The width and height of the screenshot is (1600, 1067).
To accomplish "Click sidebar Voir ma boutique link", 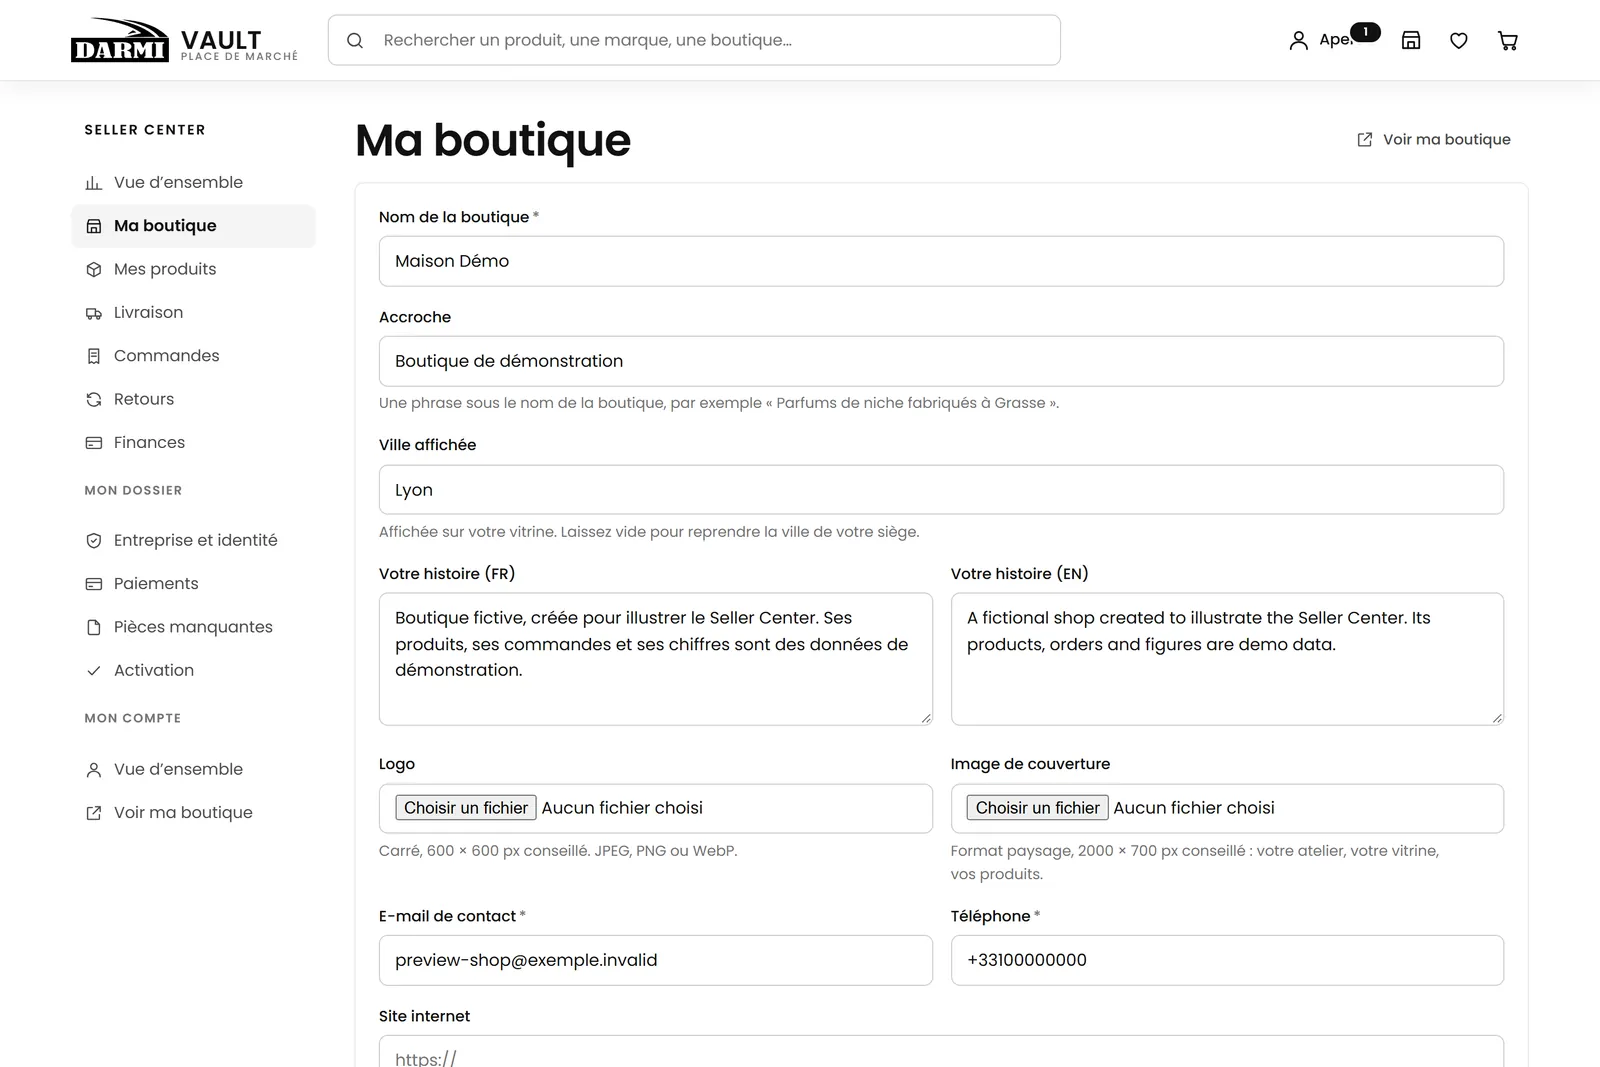I will pos(193,813).
